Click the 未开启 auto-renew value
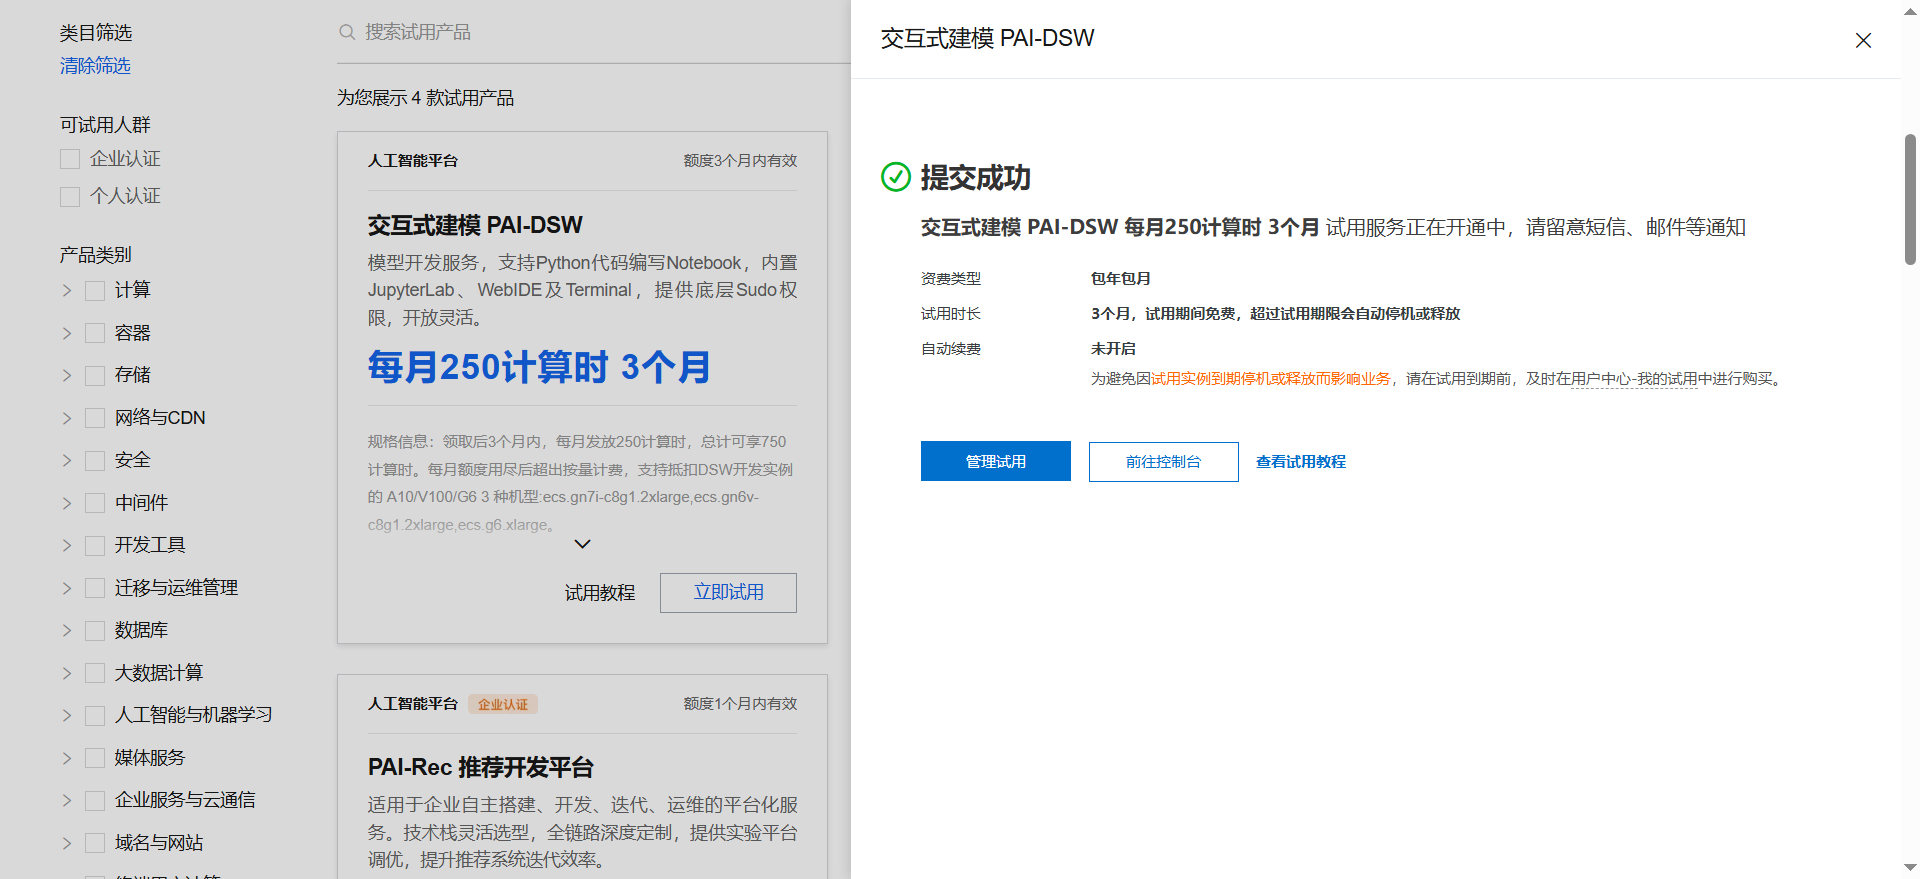 [x=1113, y=349]
